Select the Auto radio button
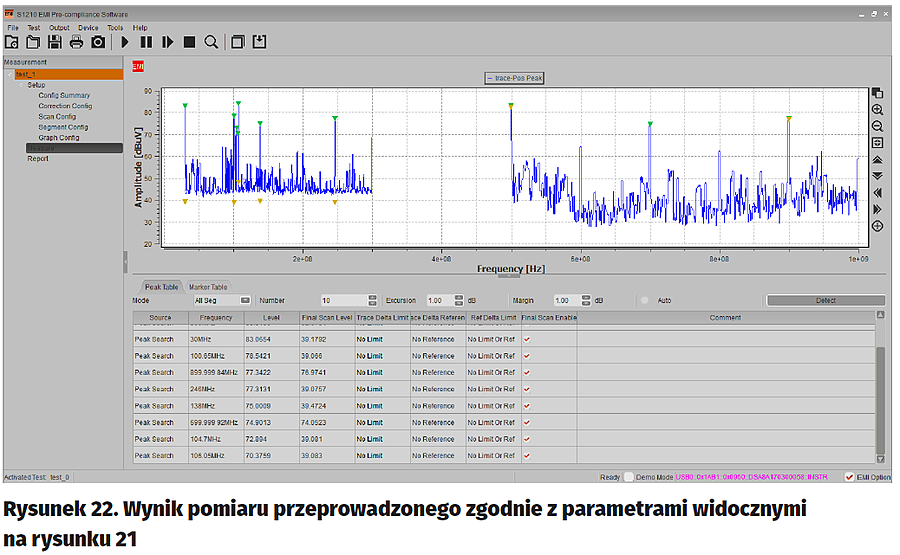900x555 pixels. [645, 300]
